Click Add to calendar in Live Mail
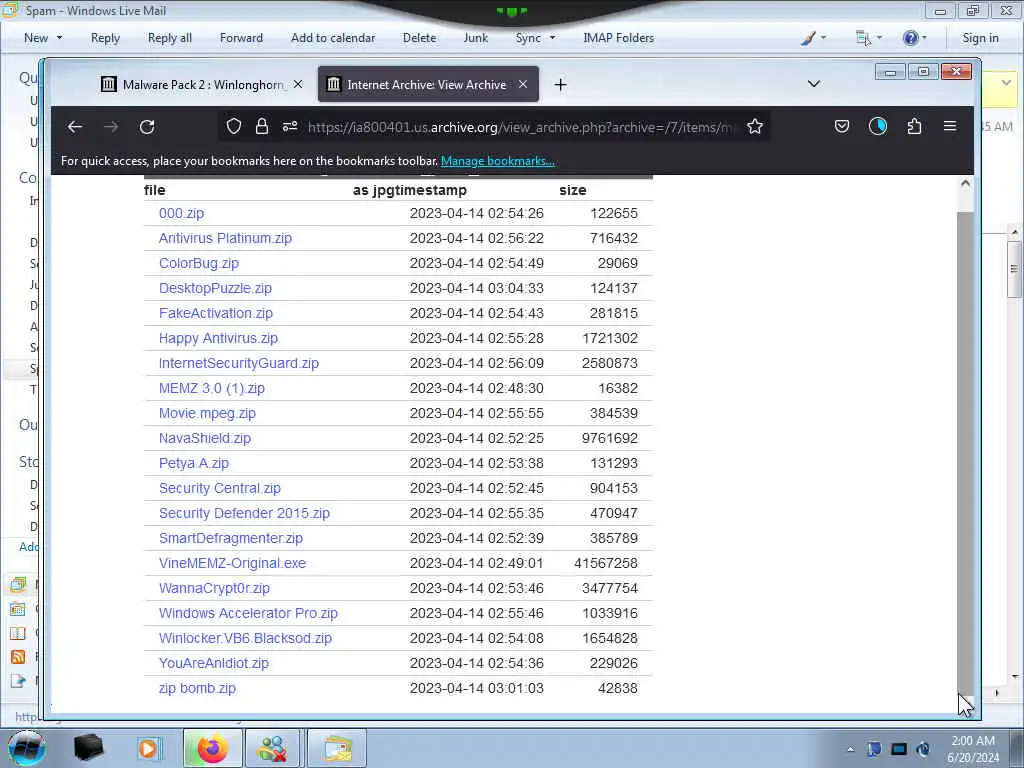This screenshot has width=1024, height=768. click(x=333, y=38)
